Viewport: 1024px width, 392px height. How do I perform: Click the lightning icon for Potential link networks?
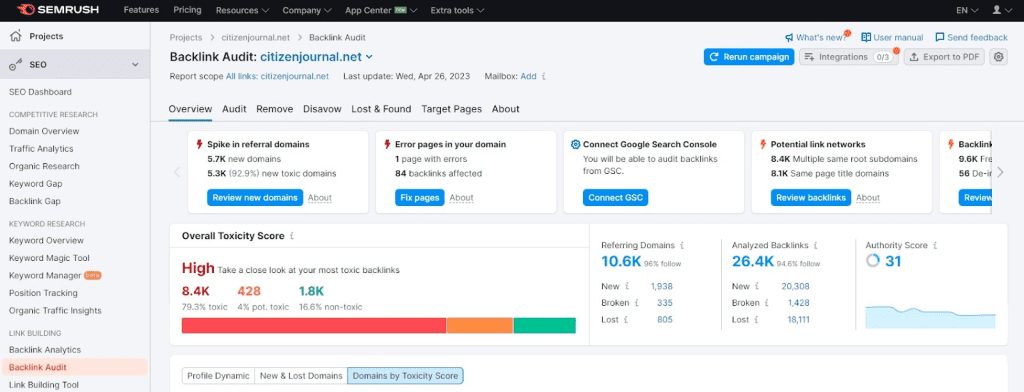pos(763,144)
